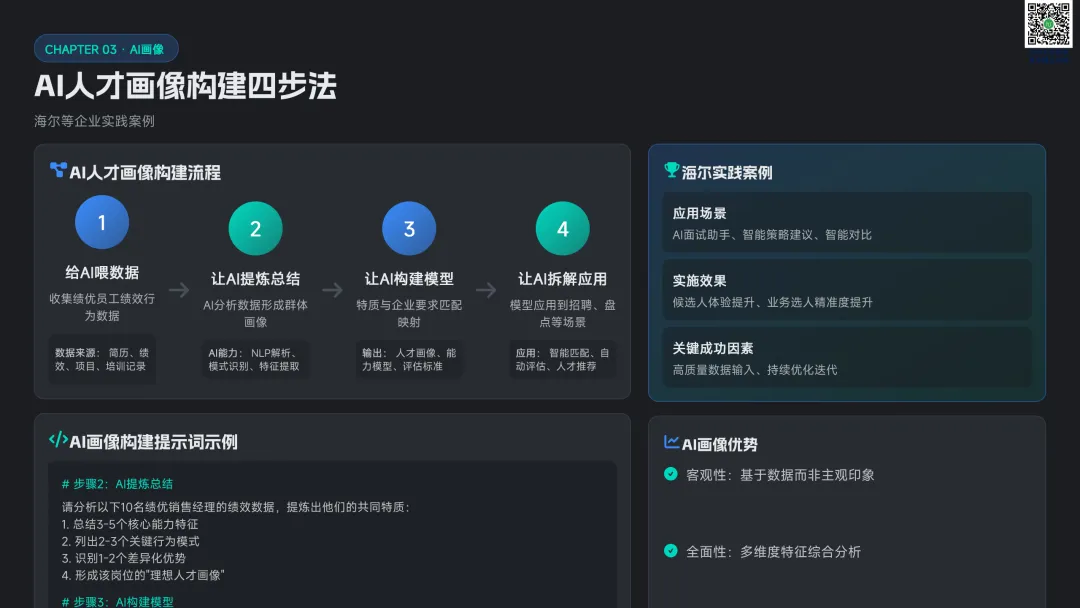Click the 给AI喂数据 step title
The image size is (1080, 608).
102,273
